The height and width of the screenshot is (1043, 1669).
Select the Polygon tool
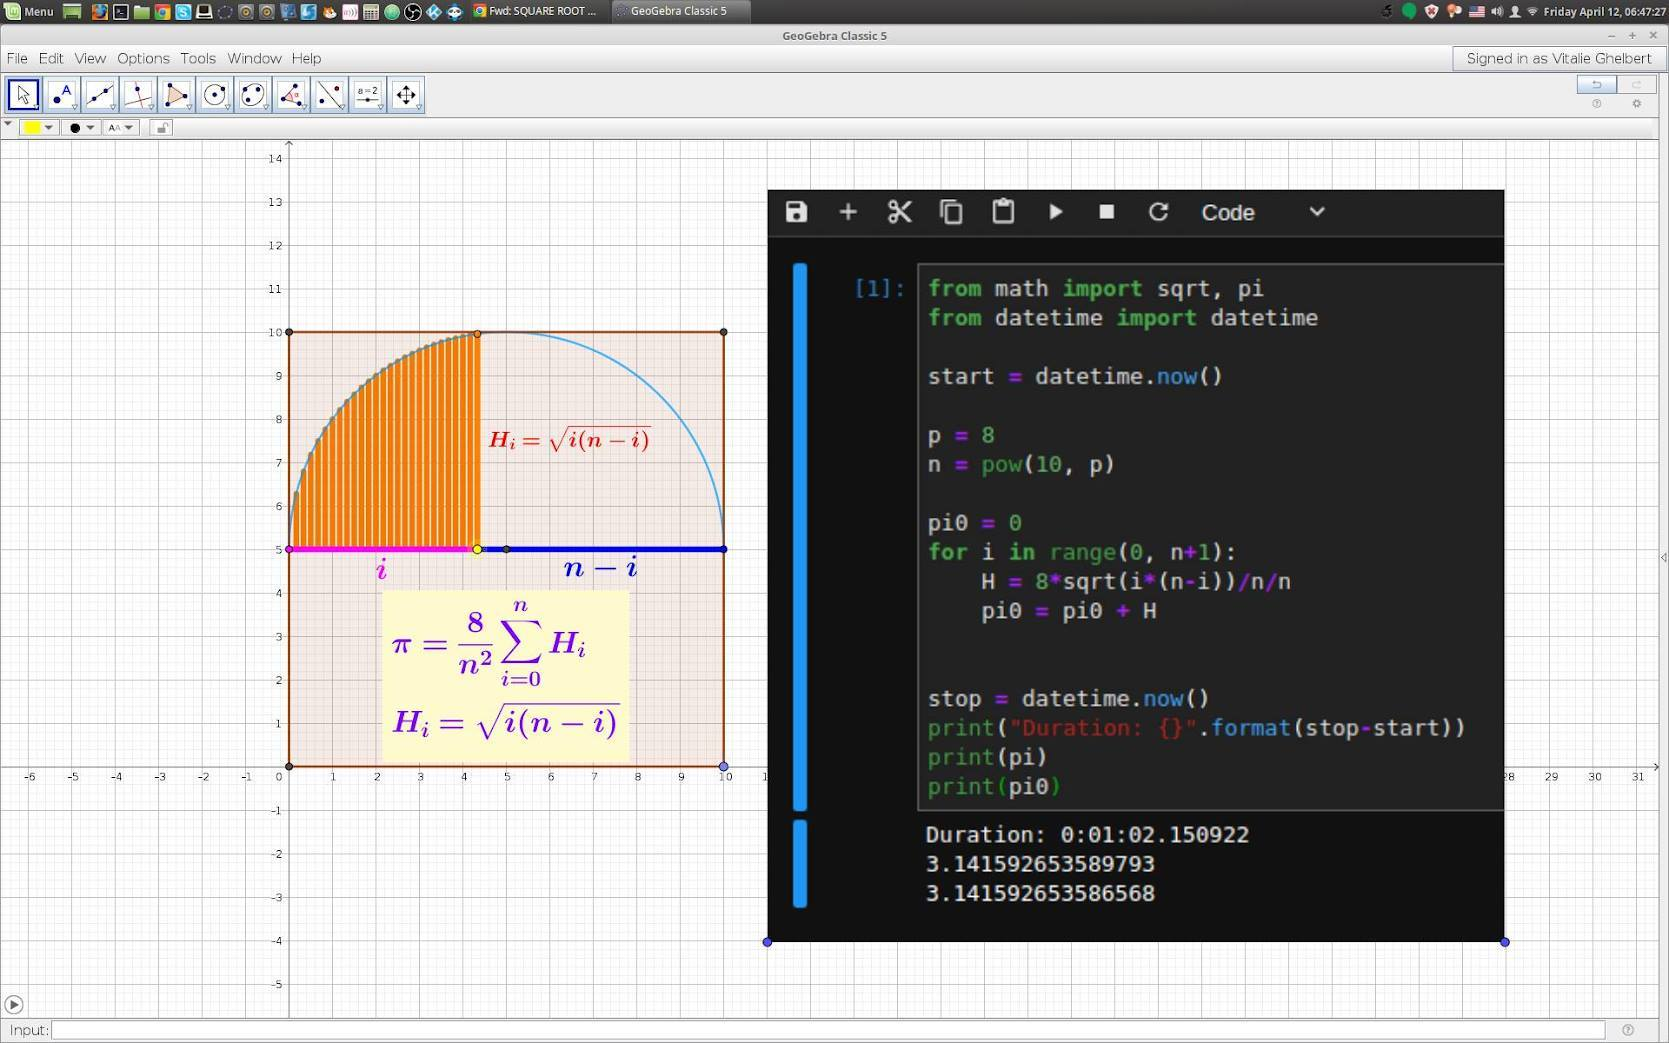coord(176,95)
